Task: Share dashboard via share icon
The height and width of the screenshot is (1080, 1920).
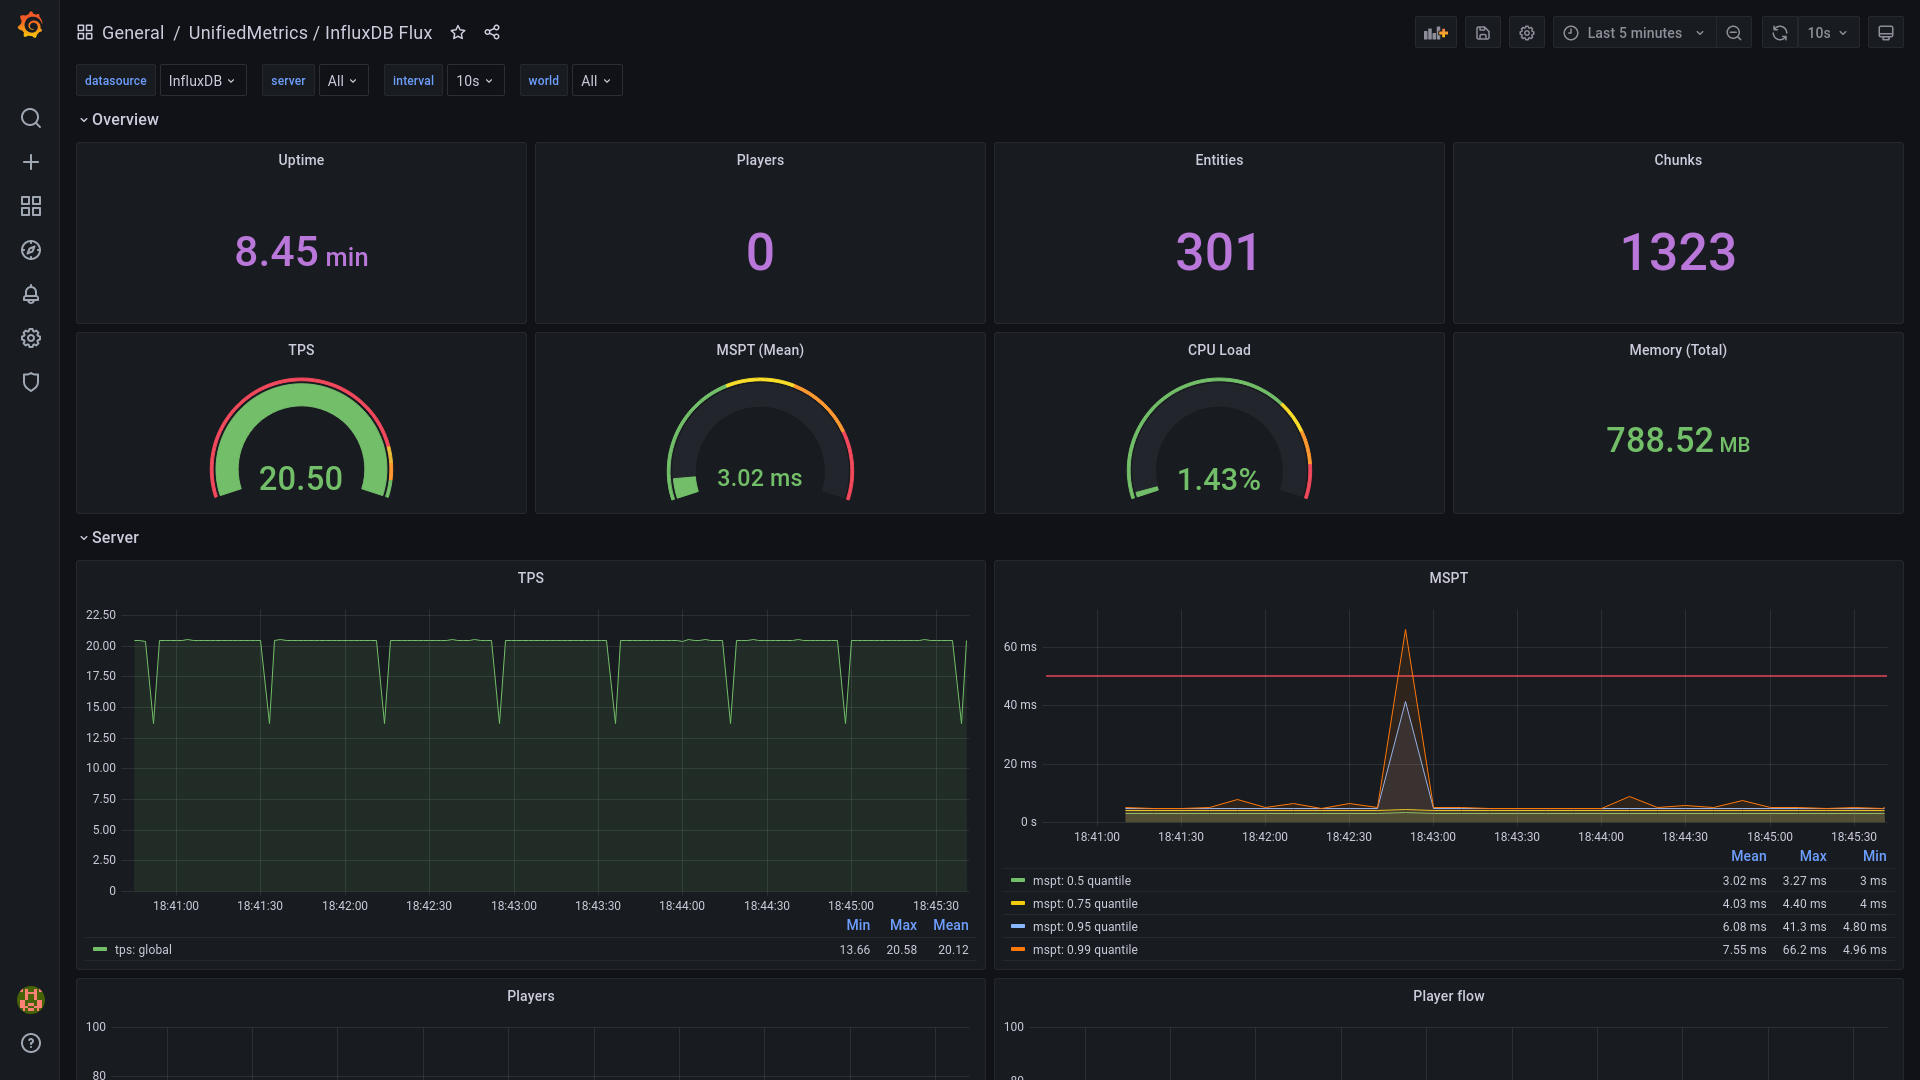Action: 492,33
